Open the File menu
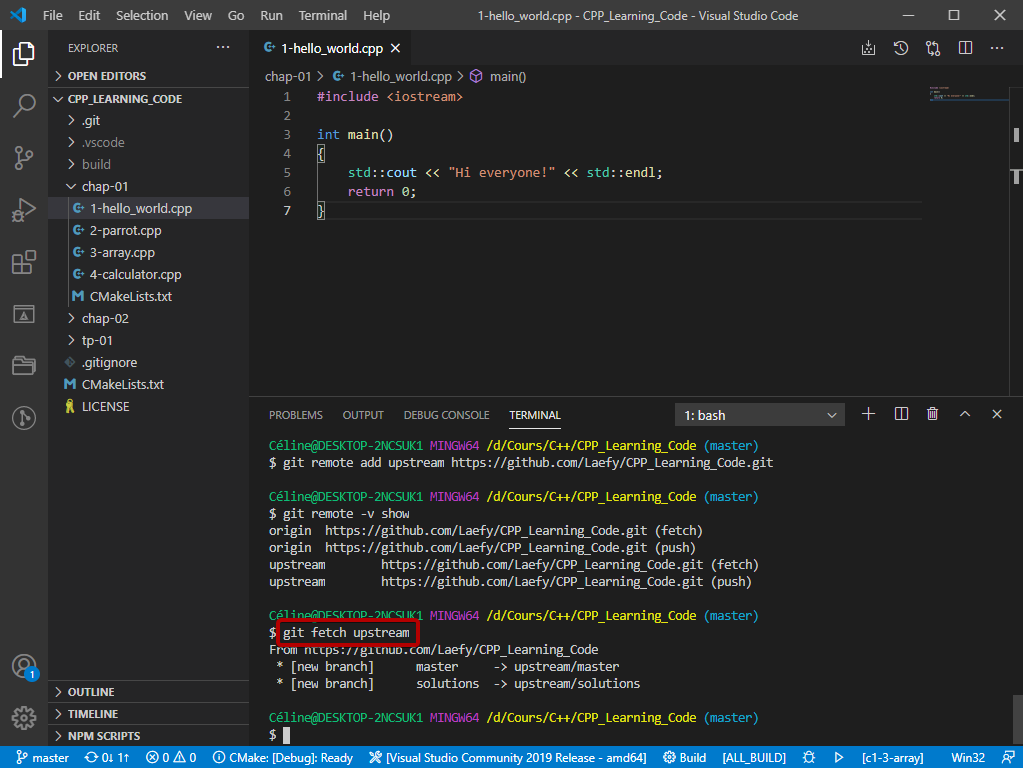This screenshot has width=1023, height=768. 53,15
